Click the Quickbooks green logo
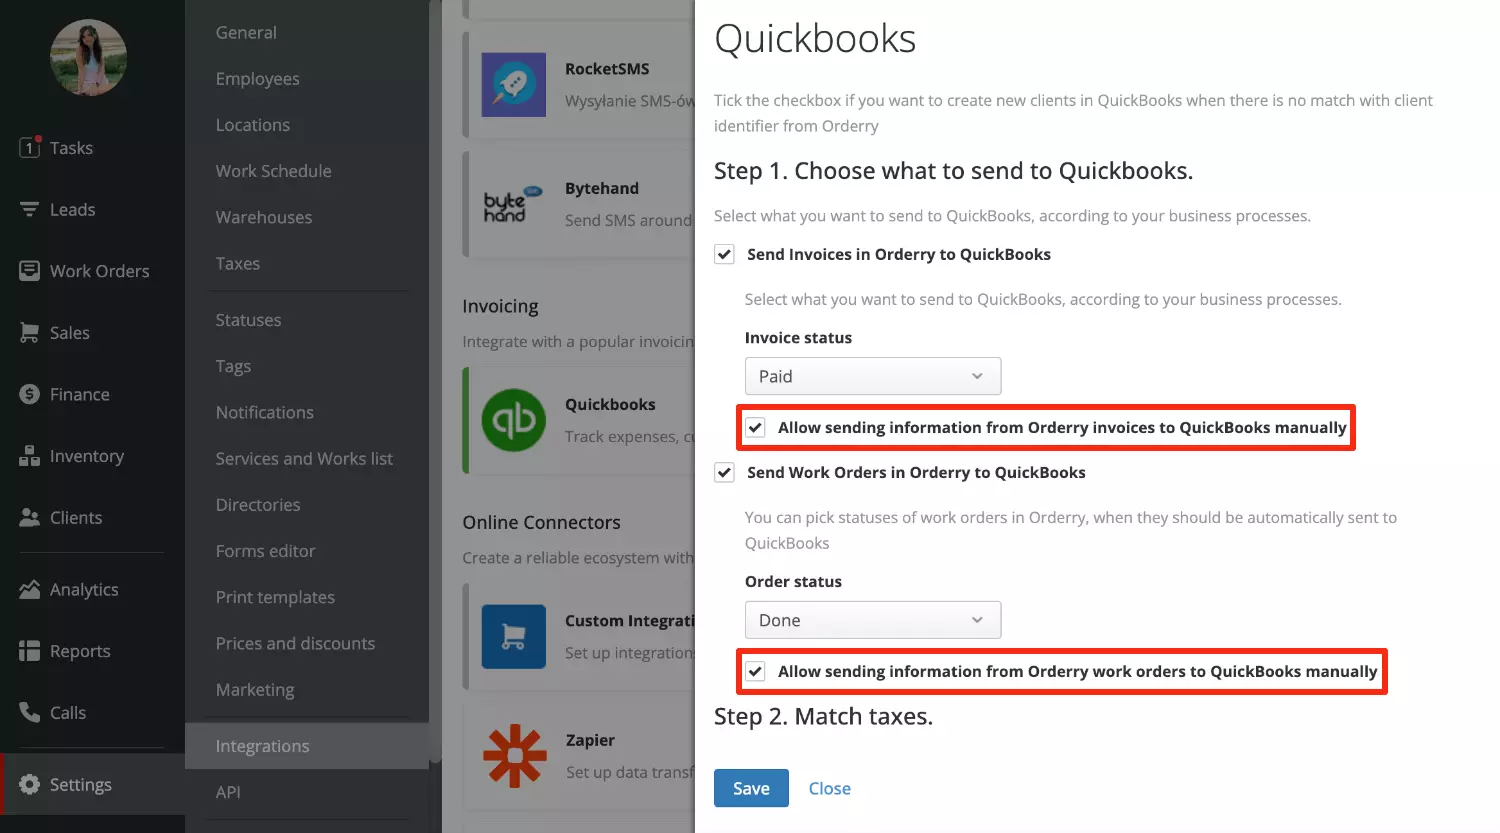This screenshot has width=1500, height=833. (x=514, y=420)
